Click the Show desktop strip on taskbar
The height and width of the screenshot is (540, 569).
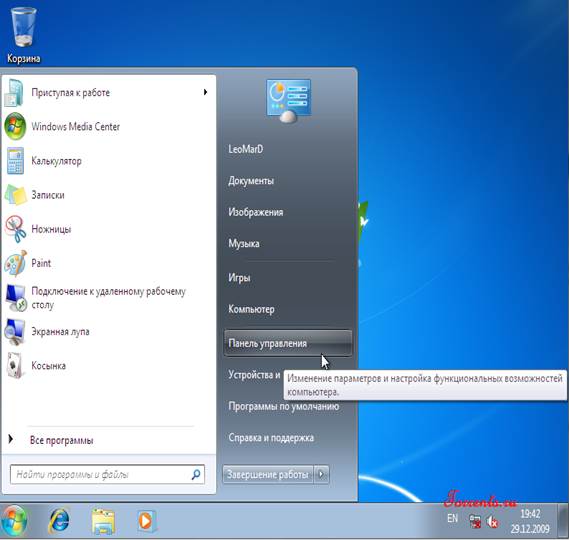pyautogui.click(x=564, y=521)
